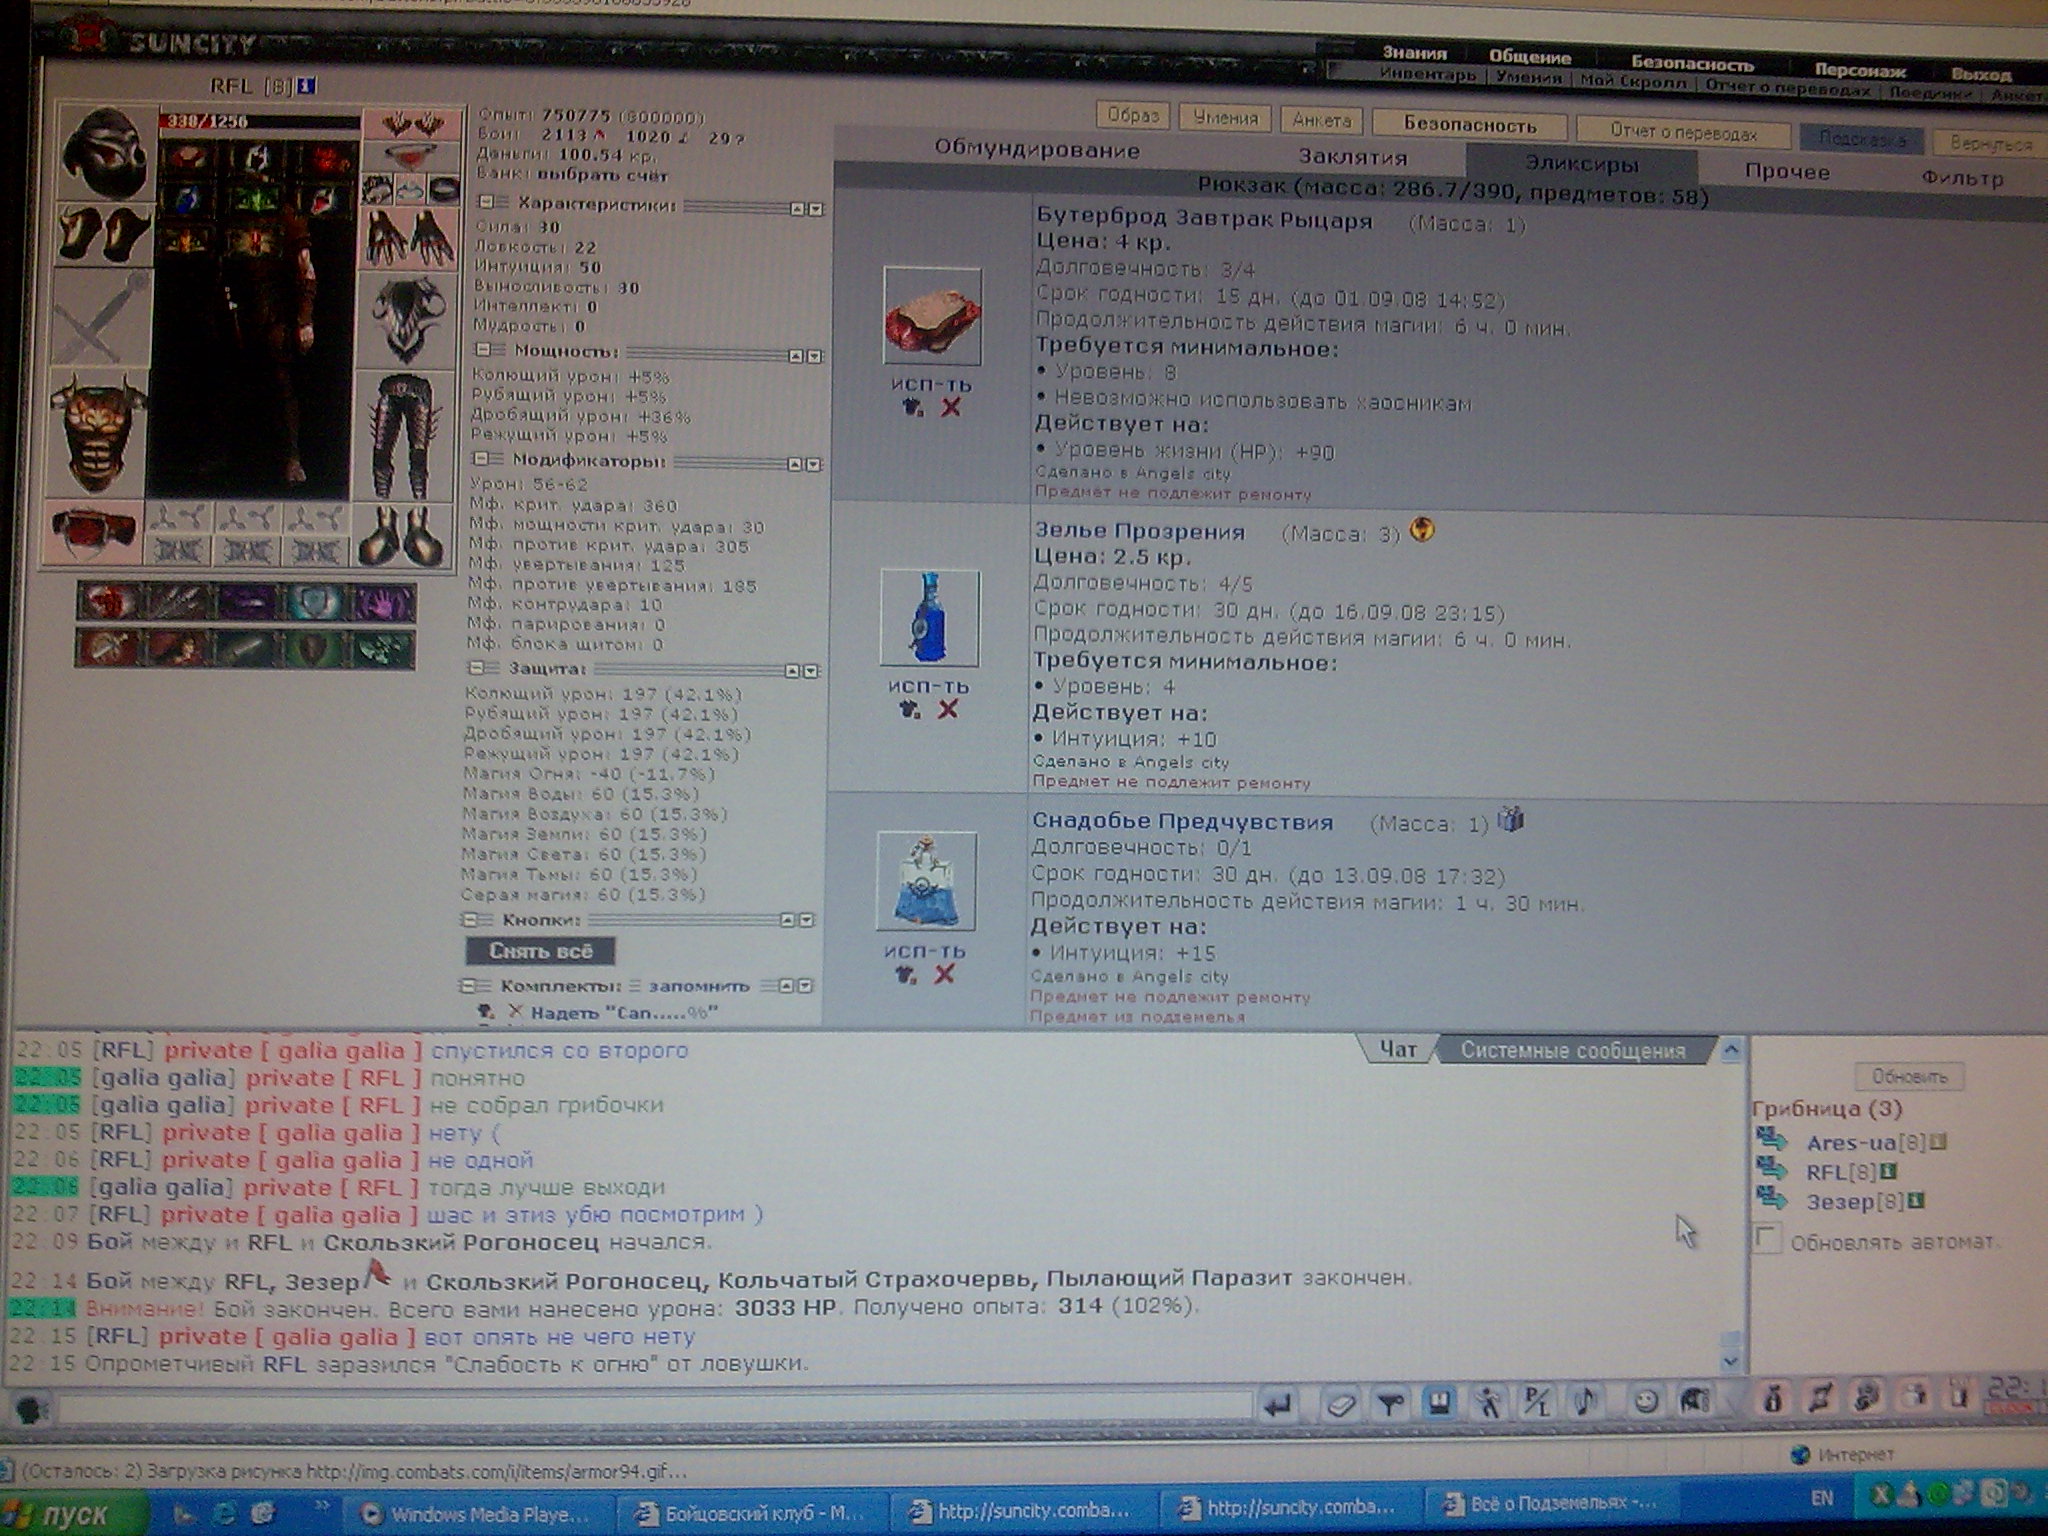This screenshot has width=2048, height=1536.
Task: Click the Обновить button in player list
Action: click(x=1909, y=1076)
